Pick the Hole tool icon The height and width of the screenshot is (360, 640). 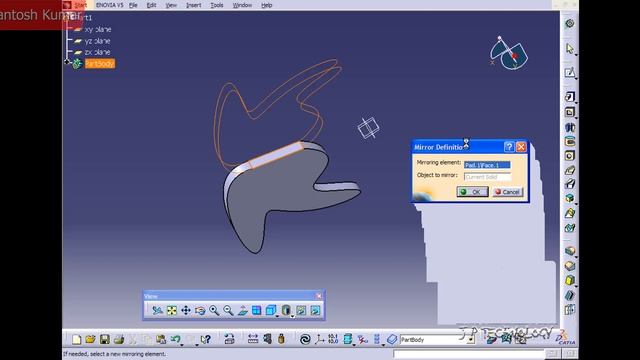coord(570,156)
